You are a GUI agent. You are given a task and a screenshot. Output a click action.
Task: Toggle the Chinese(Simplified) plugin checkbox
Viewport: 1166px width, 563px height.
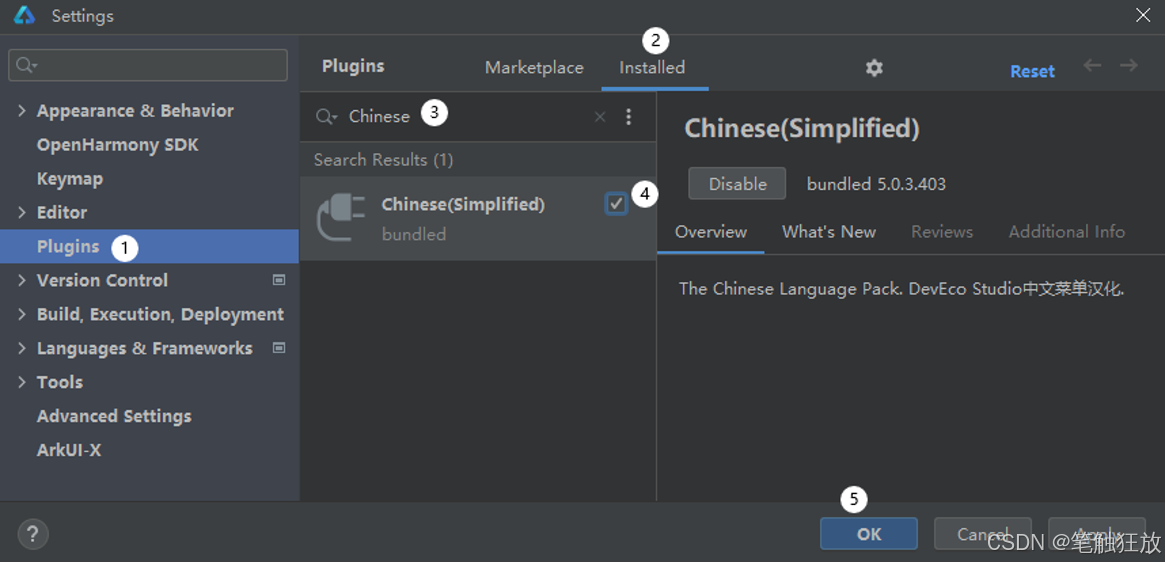(x=616, y=203)
